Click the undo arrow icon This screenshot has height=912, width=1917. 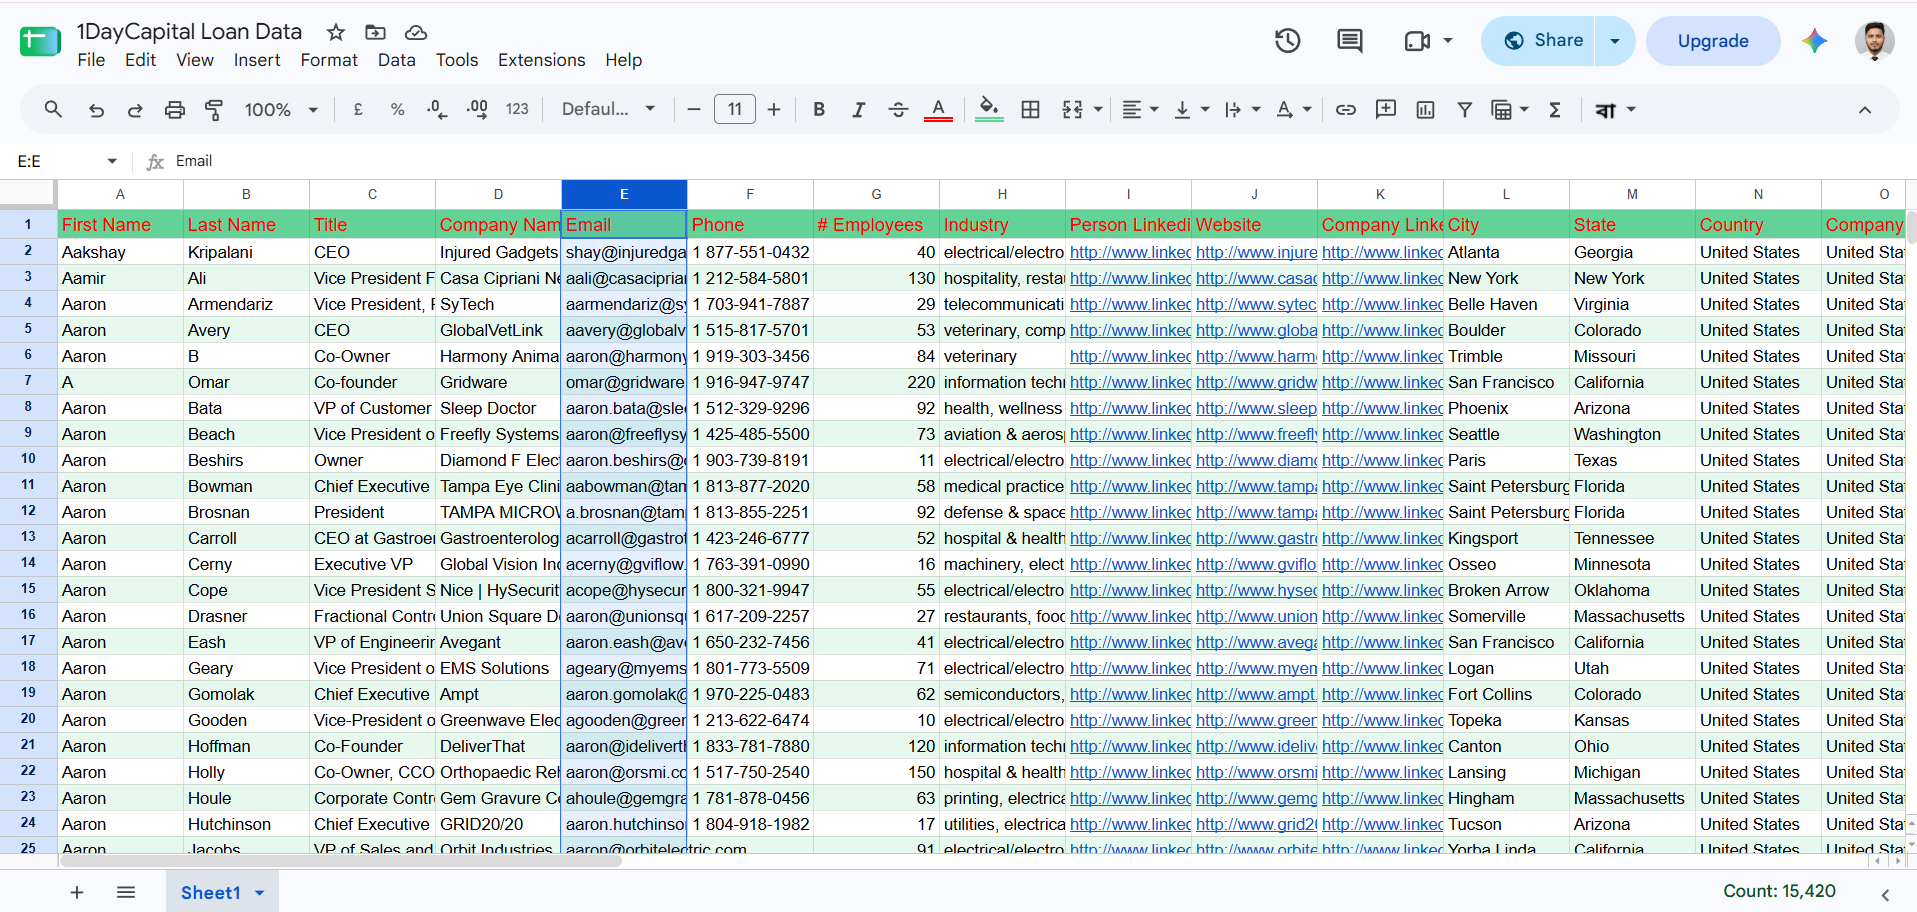[96, 110]
